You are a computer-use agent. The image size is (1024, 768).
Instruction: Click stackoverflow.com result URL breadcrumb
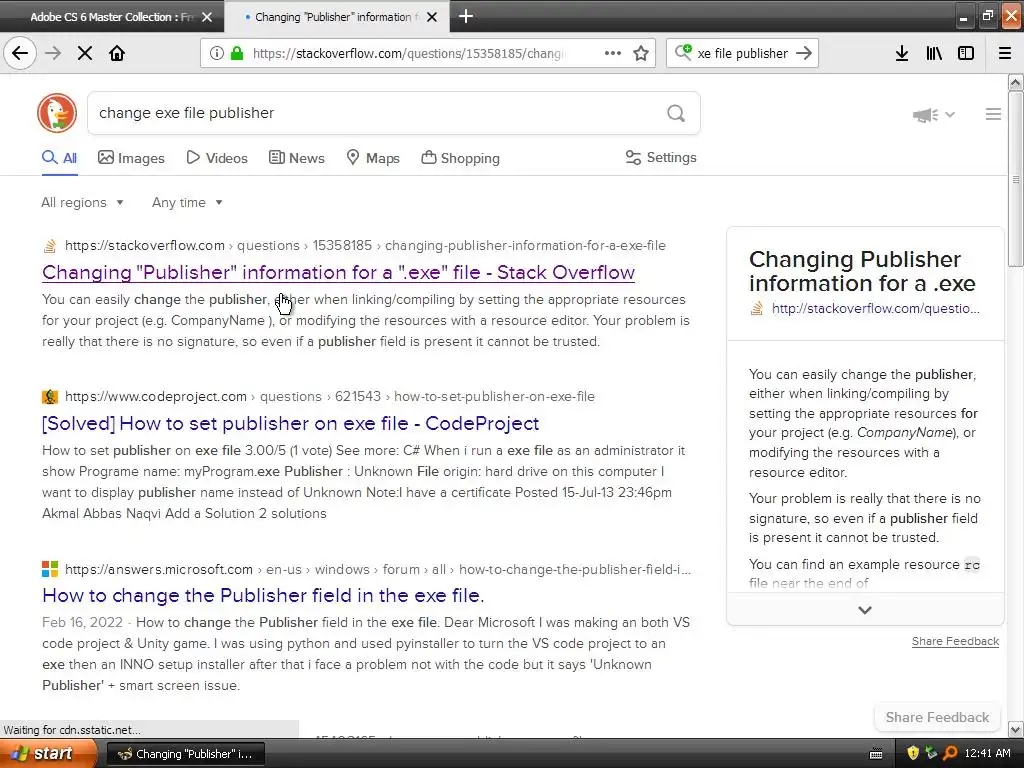pyautogui.click(x=365, y=246)
